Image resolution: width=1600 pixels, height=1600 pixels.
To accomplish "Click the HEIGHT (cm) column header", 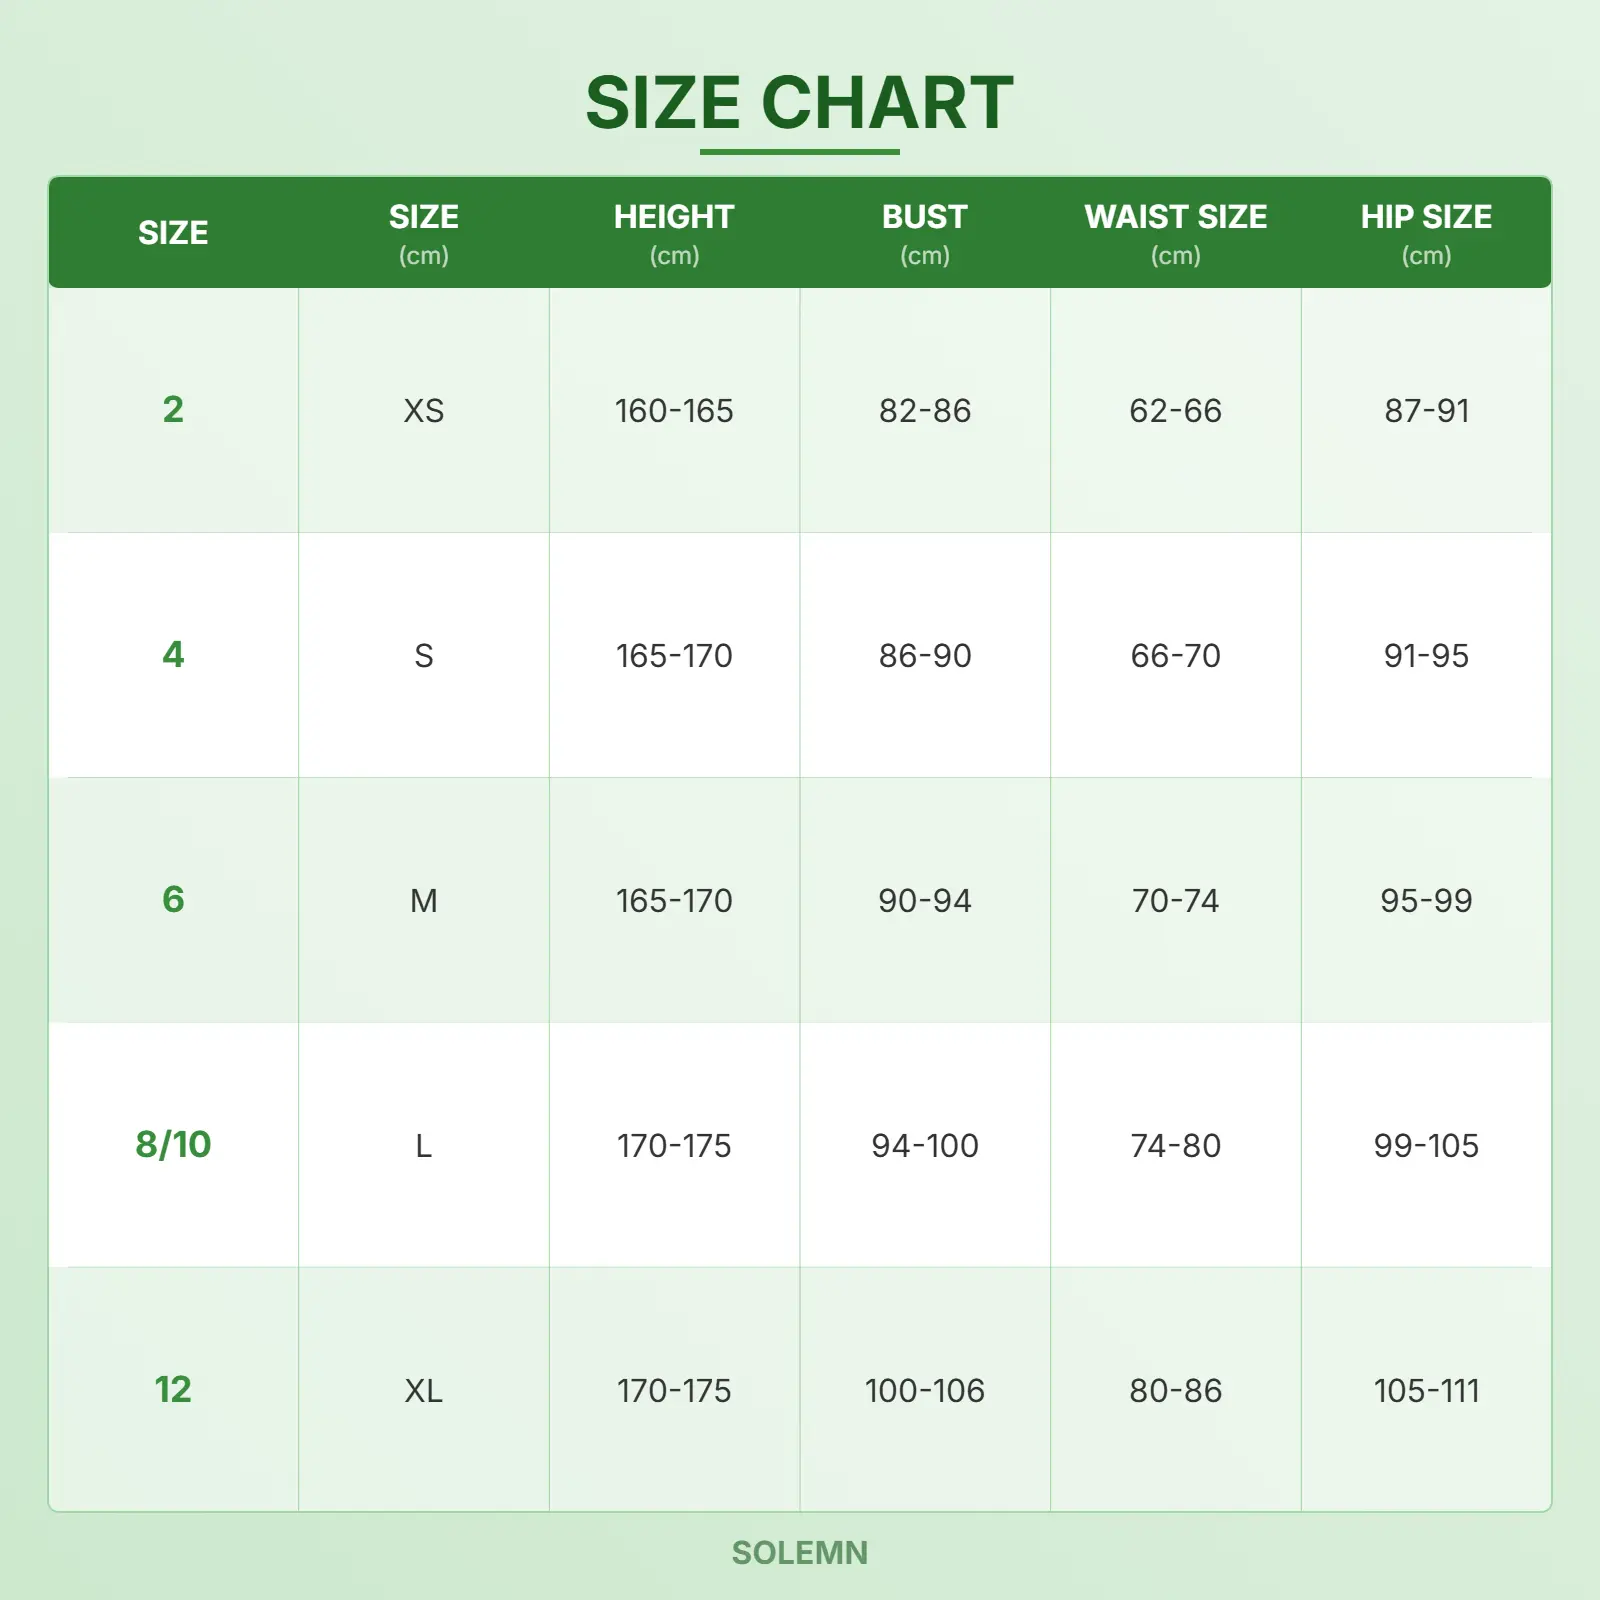I will pyautogui.click(x=674, y=233).
